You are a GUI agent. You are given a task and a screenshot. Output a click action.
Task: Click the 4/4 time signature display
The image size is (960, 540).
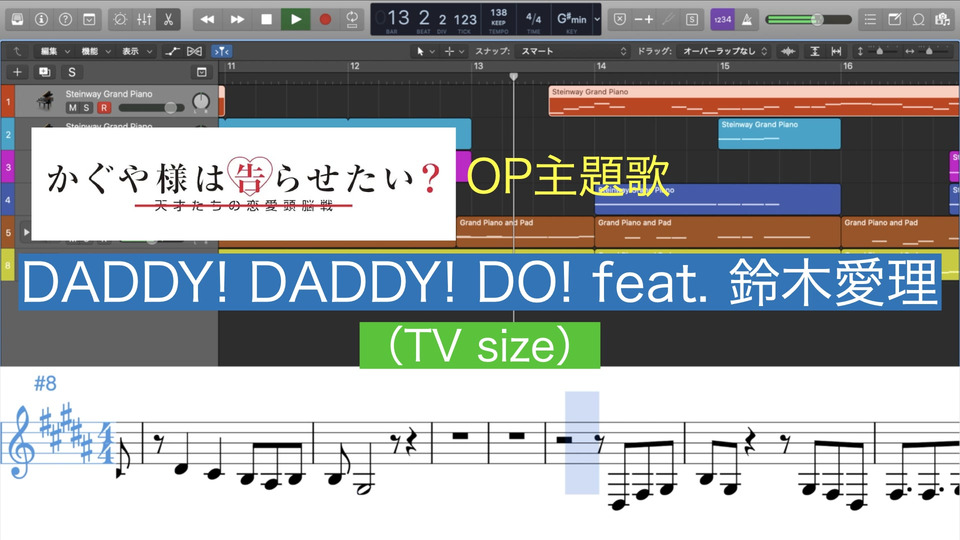tap(533, 20)
